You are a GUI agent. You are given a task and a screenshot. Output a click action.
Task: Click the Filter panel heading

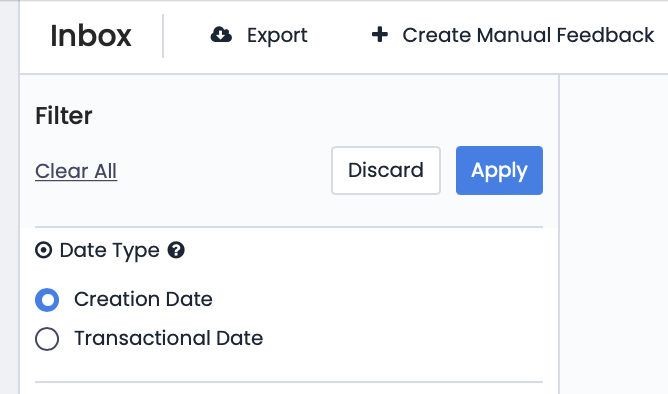[x=63, y=115]
